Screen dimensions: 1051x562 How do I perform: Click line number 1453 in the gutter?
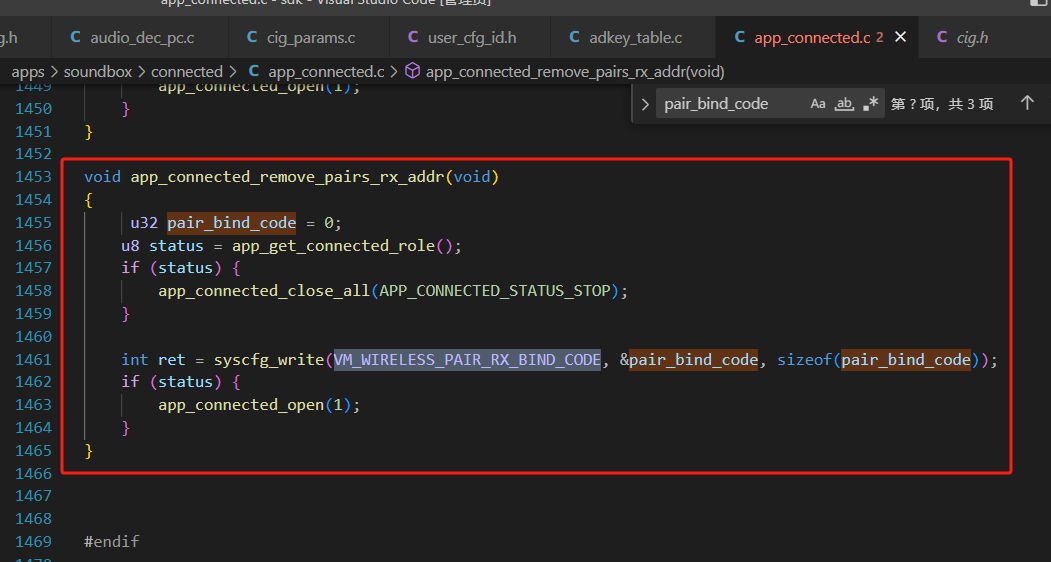click(34, 177)
